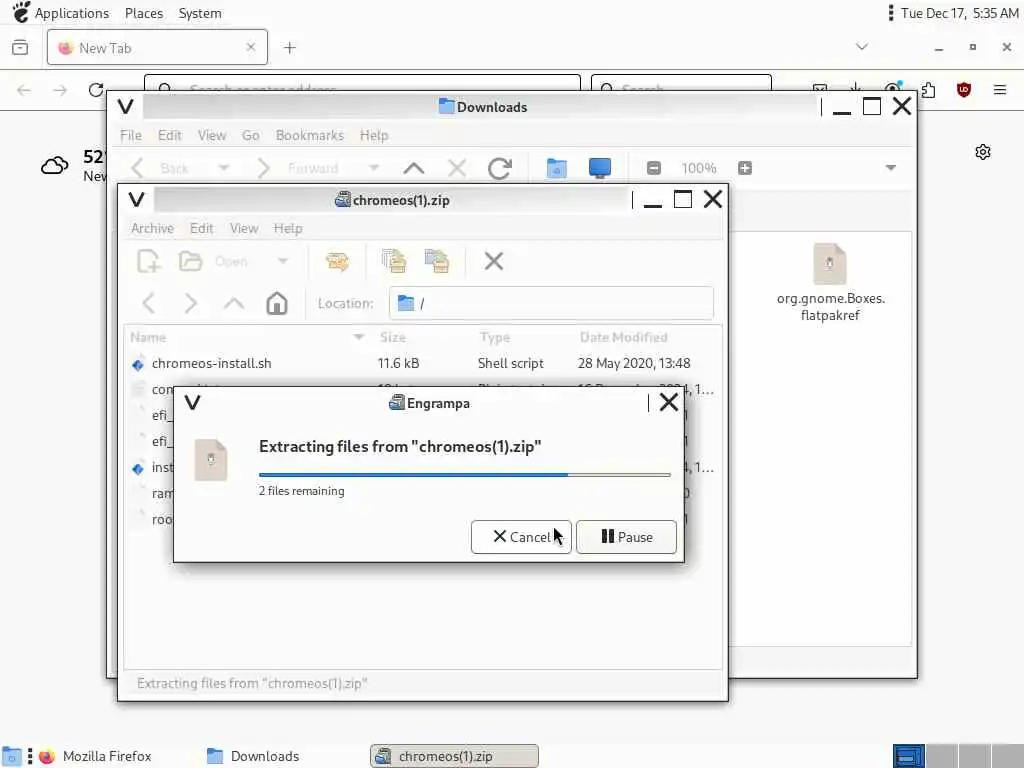Click the stop operation X icon in archive toolbar
This screenshot has width=1024, height=768.
pyautogui.click(x=494, y=261)
